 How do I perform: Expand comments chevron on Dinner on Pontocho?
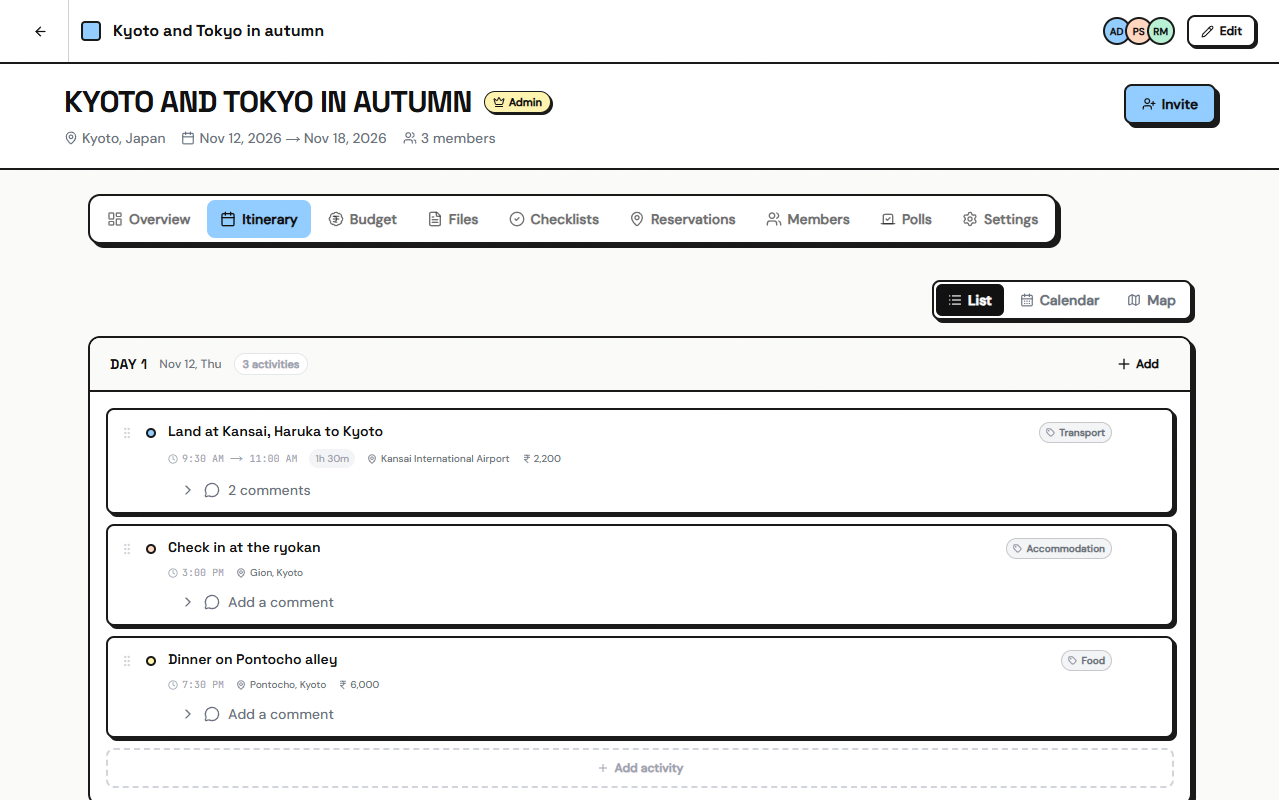pyautogui.click(x=187, y=714)
